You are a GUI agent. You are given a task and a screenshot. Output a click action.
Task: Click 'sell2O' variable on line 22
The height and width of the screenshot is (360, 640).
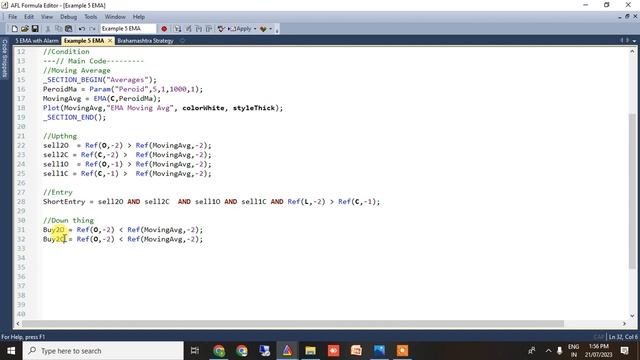pos(56,146)
